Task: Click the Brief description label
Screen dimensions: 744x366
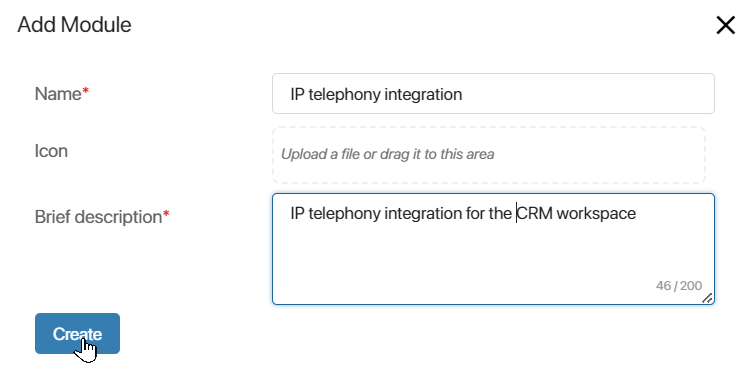Action: pos(98,217)
